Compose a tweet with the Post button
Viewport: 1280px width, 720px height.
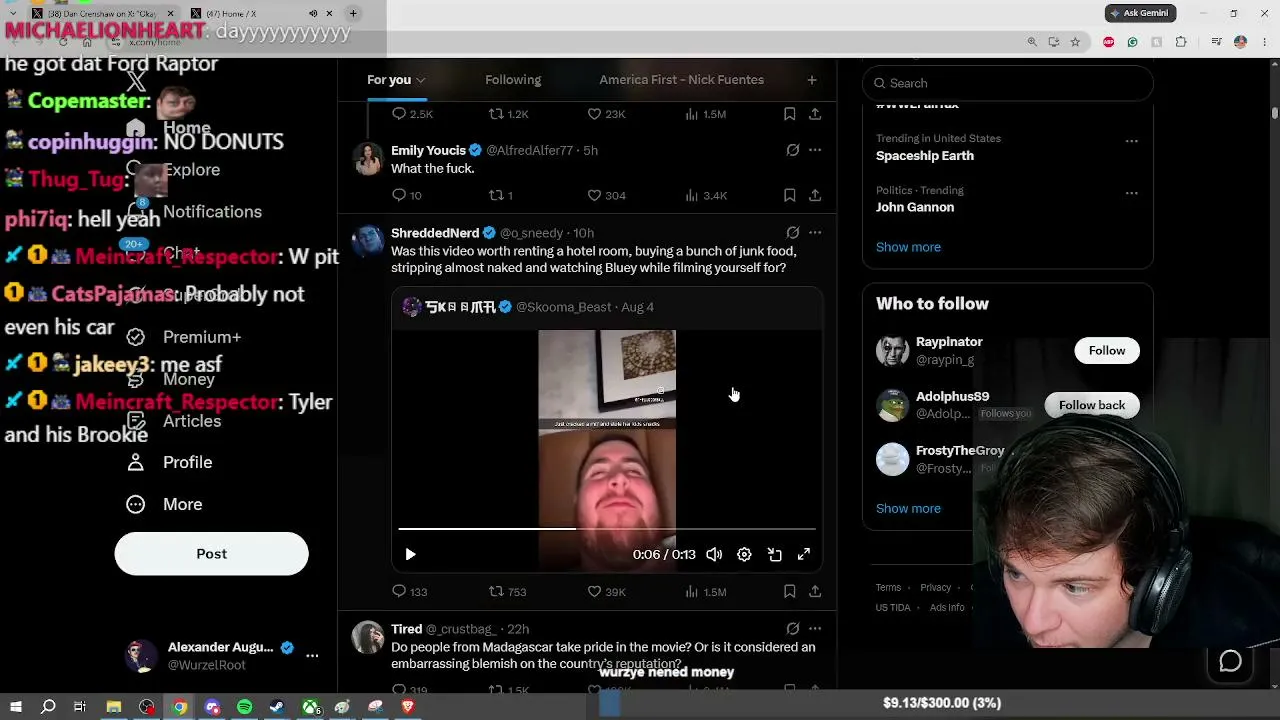pyautogui.click(x=211, y=554)
